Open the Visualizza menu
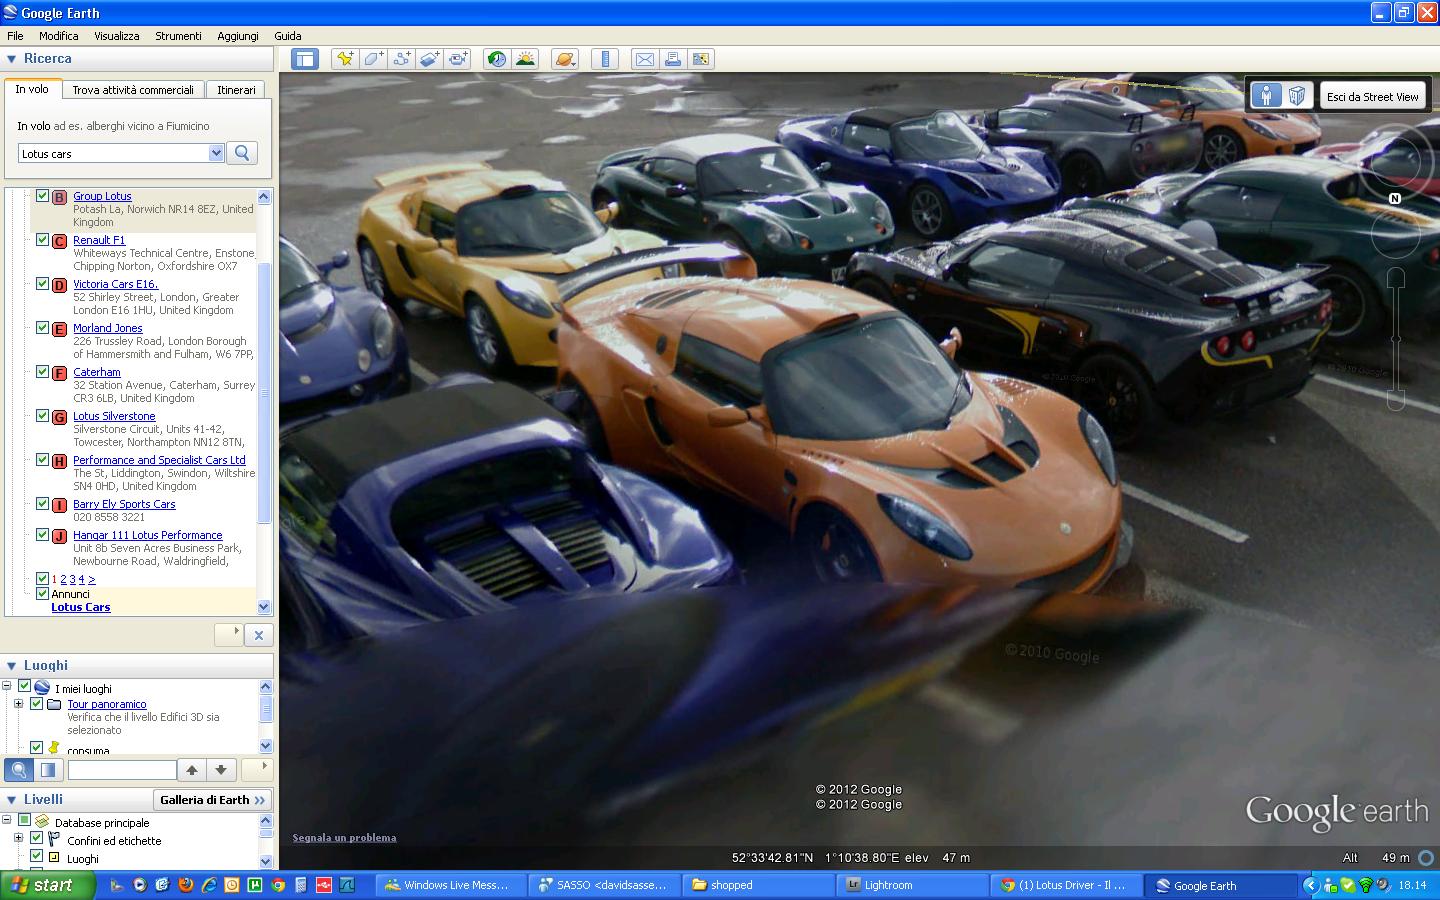Screen dimensions: 1440x900 tap(117, 36)
